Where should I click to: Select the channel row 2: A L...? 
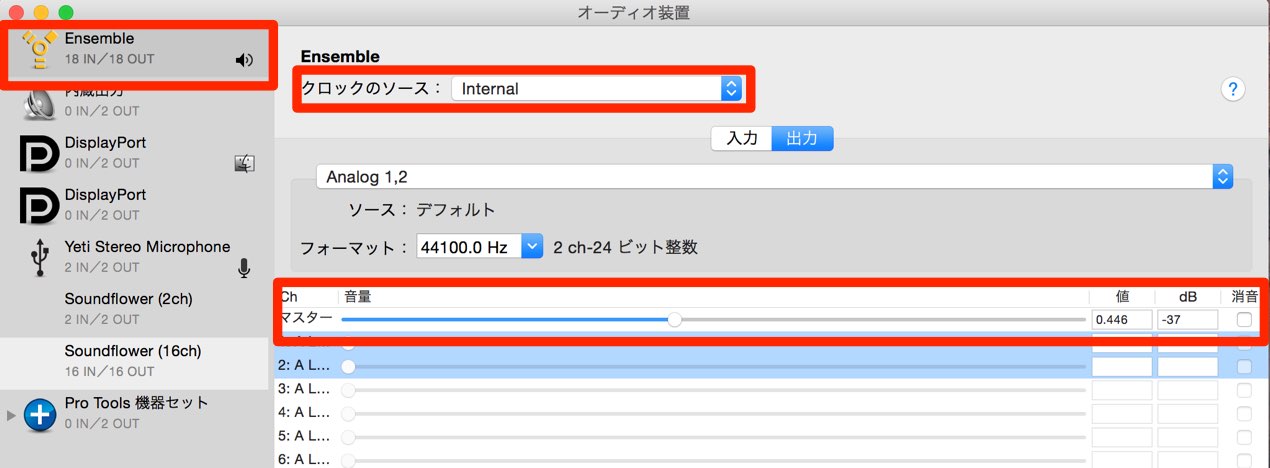click(303, 367)
